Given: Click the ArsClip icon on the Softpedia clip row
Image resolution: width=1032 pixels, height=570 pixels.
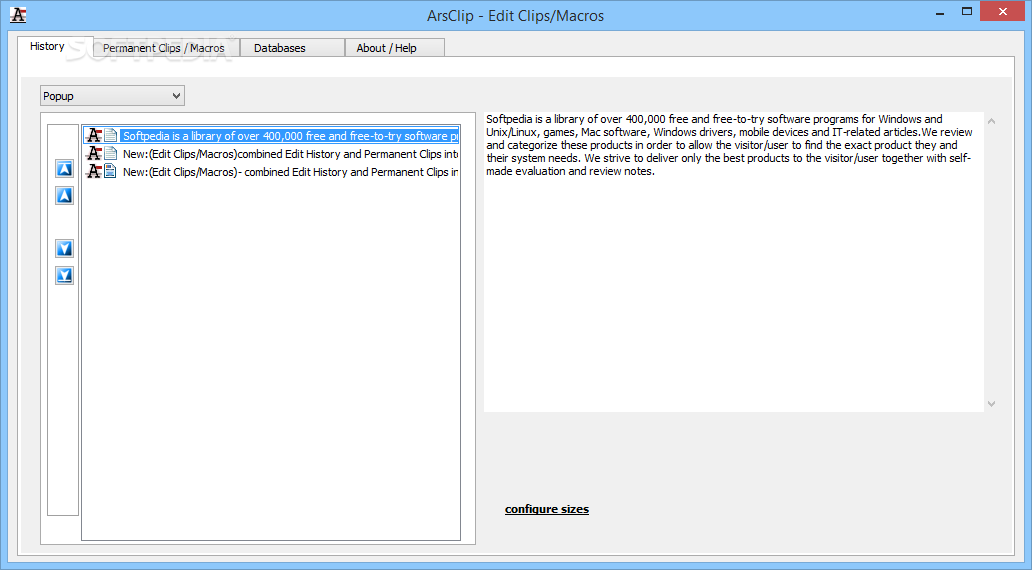Looking at the screenshot, I should (94, 136).
